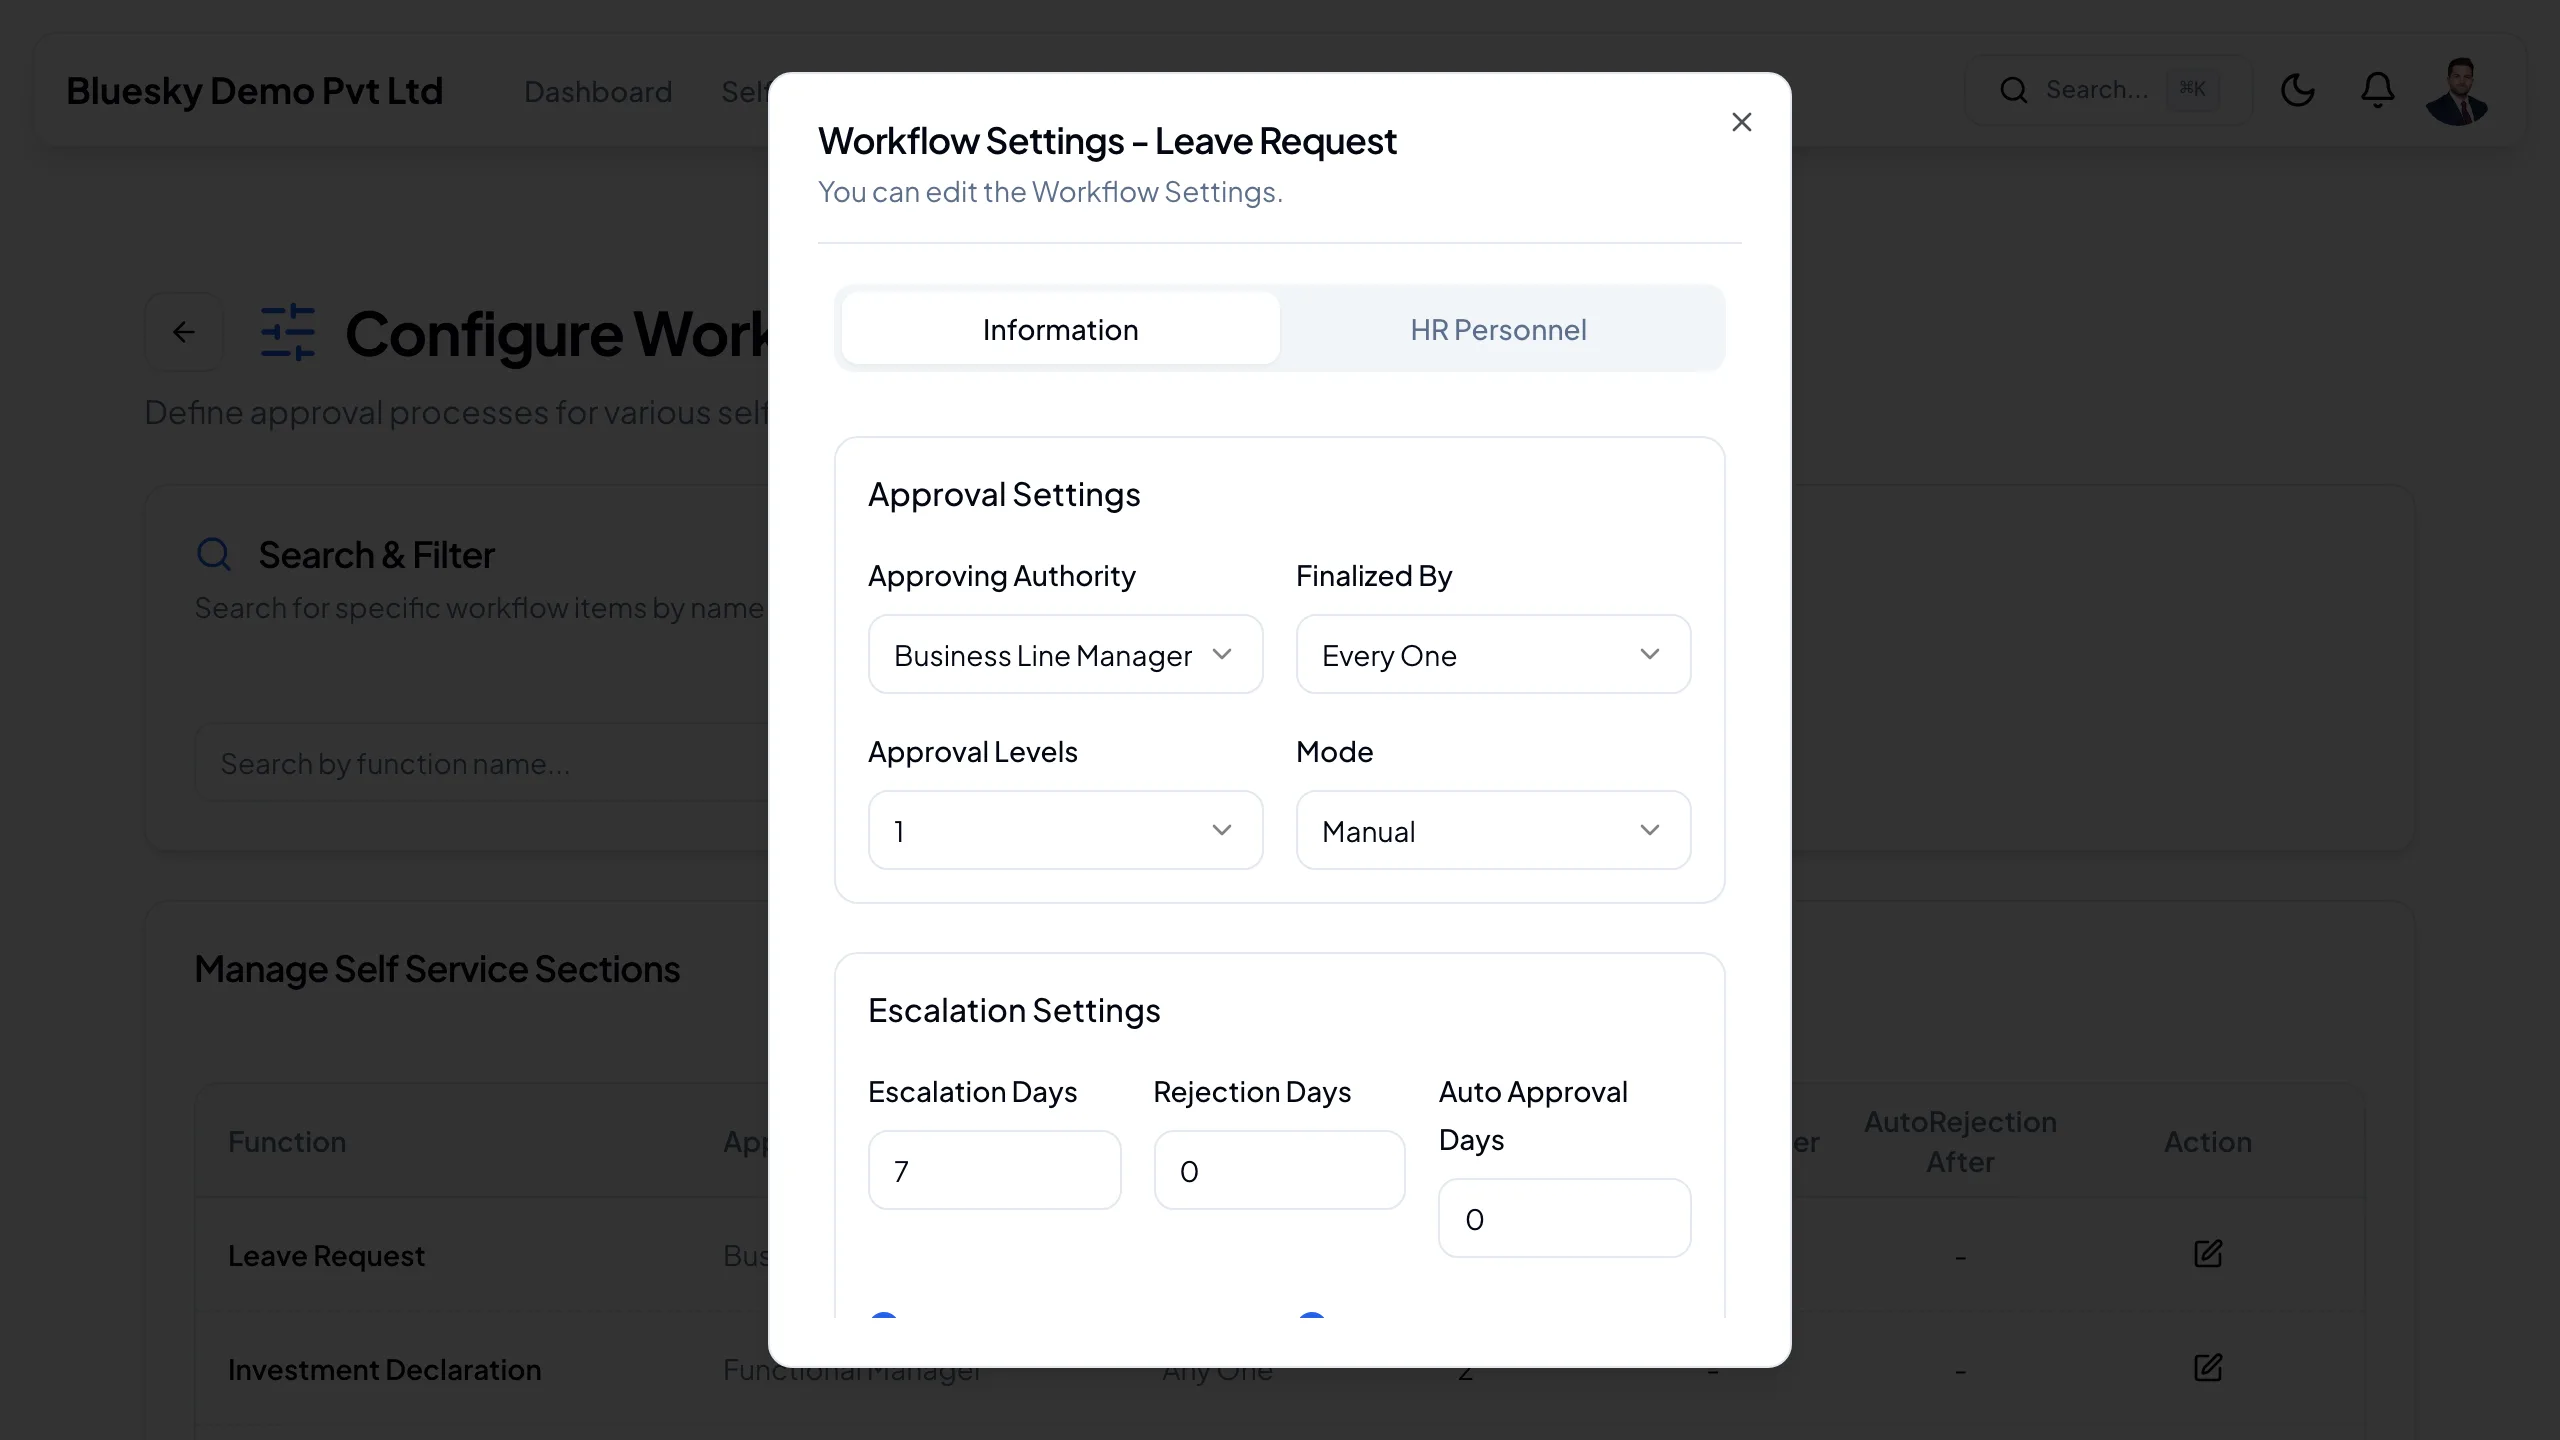This screenshot has height=1440, width=2560.
Task: Open the user profile avatar menu
Action: click(2457, 91)
